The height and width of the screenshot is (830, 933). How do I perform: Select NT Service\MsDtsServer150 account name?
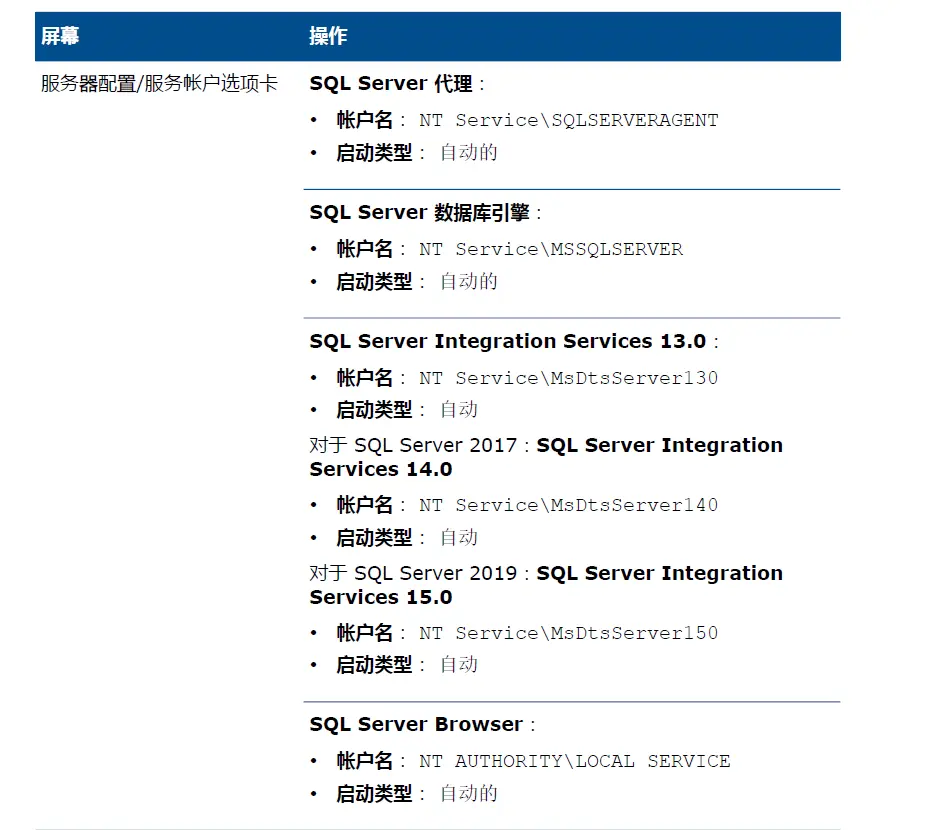[x=568, y=633]
